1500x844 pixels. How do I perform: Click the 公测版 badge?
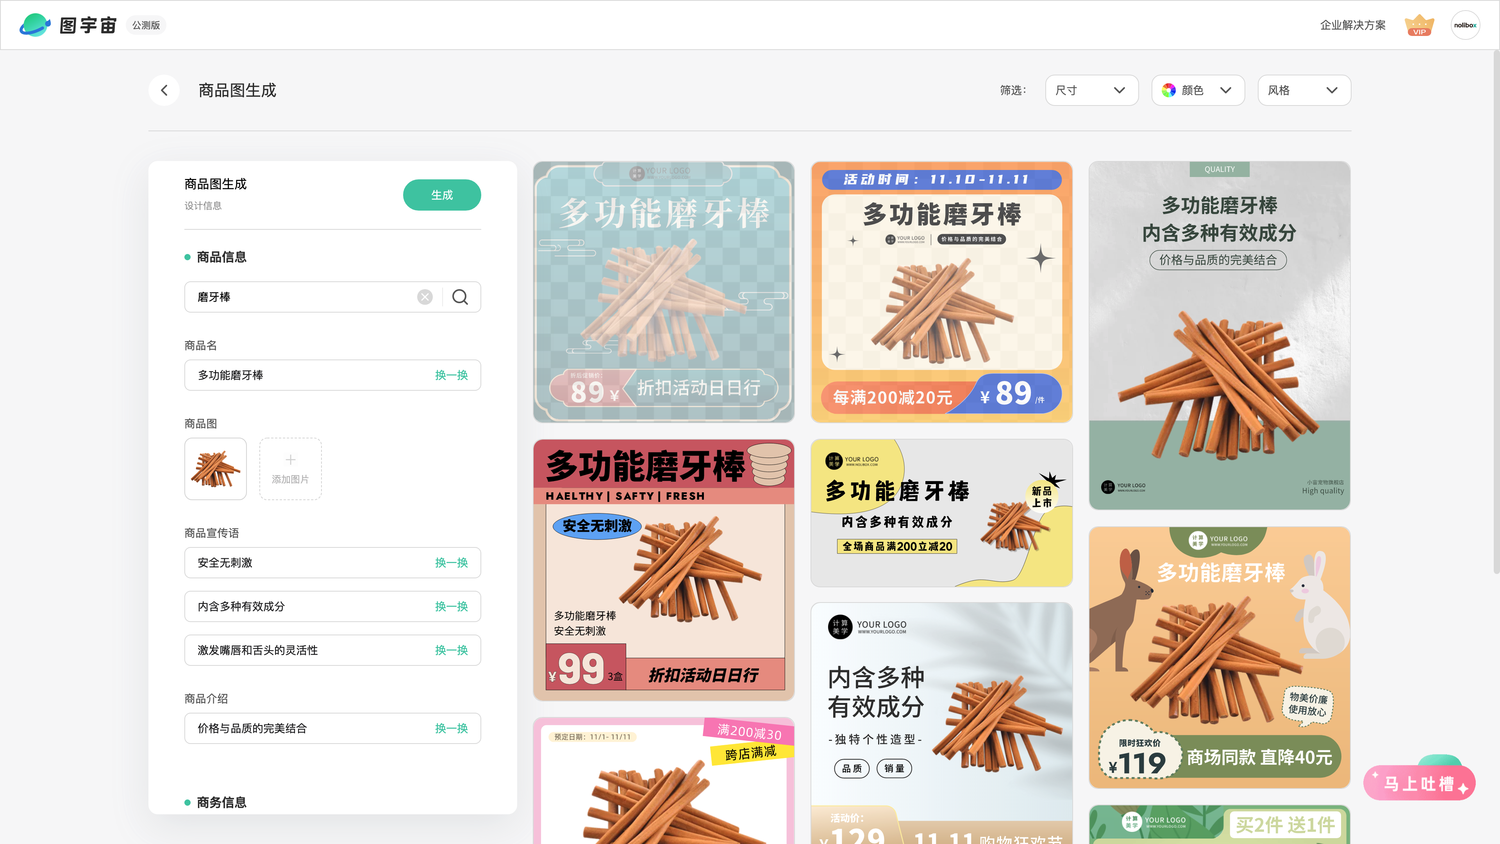(146, 25)
